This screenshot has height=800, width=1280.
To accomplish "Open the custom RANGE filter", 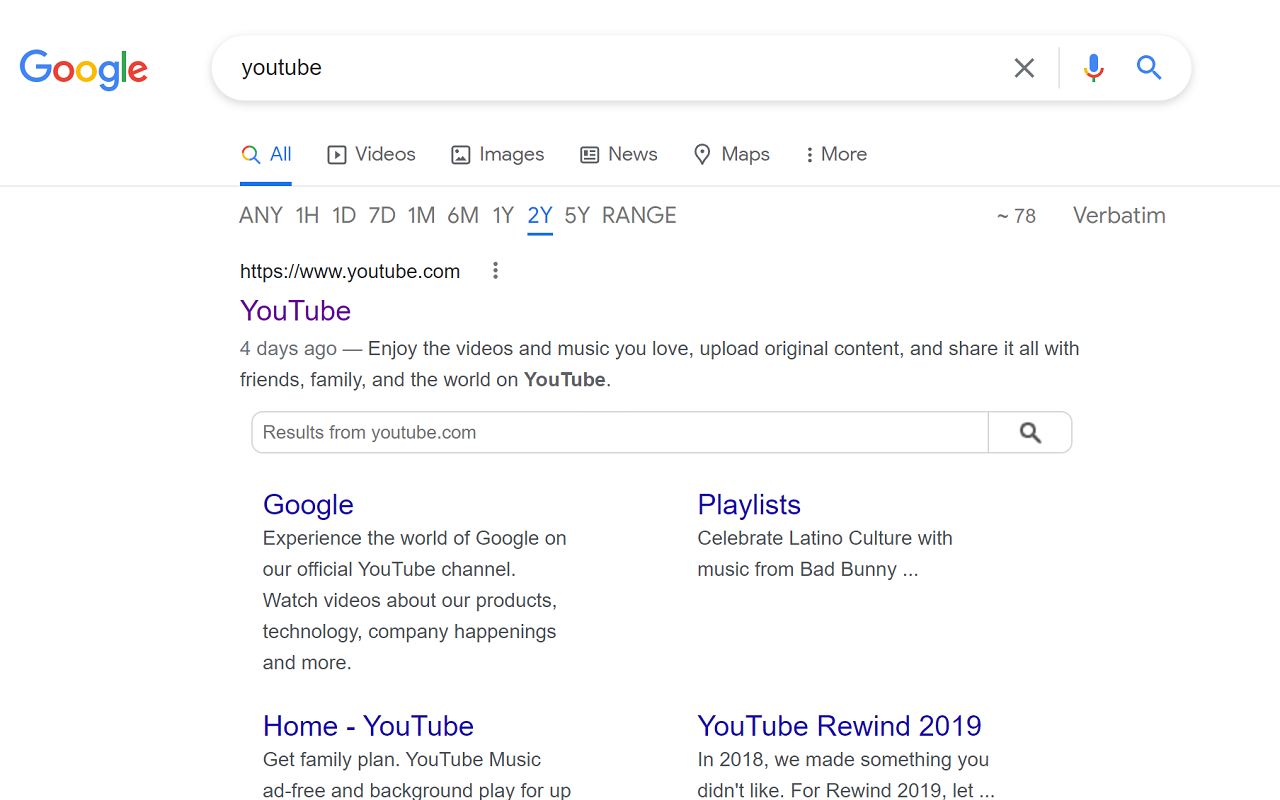I will [x=639, y=215].
